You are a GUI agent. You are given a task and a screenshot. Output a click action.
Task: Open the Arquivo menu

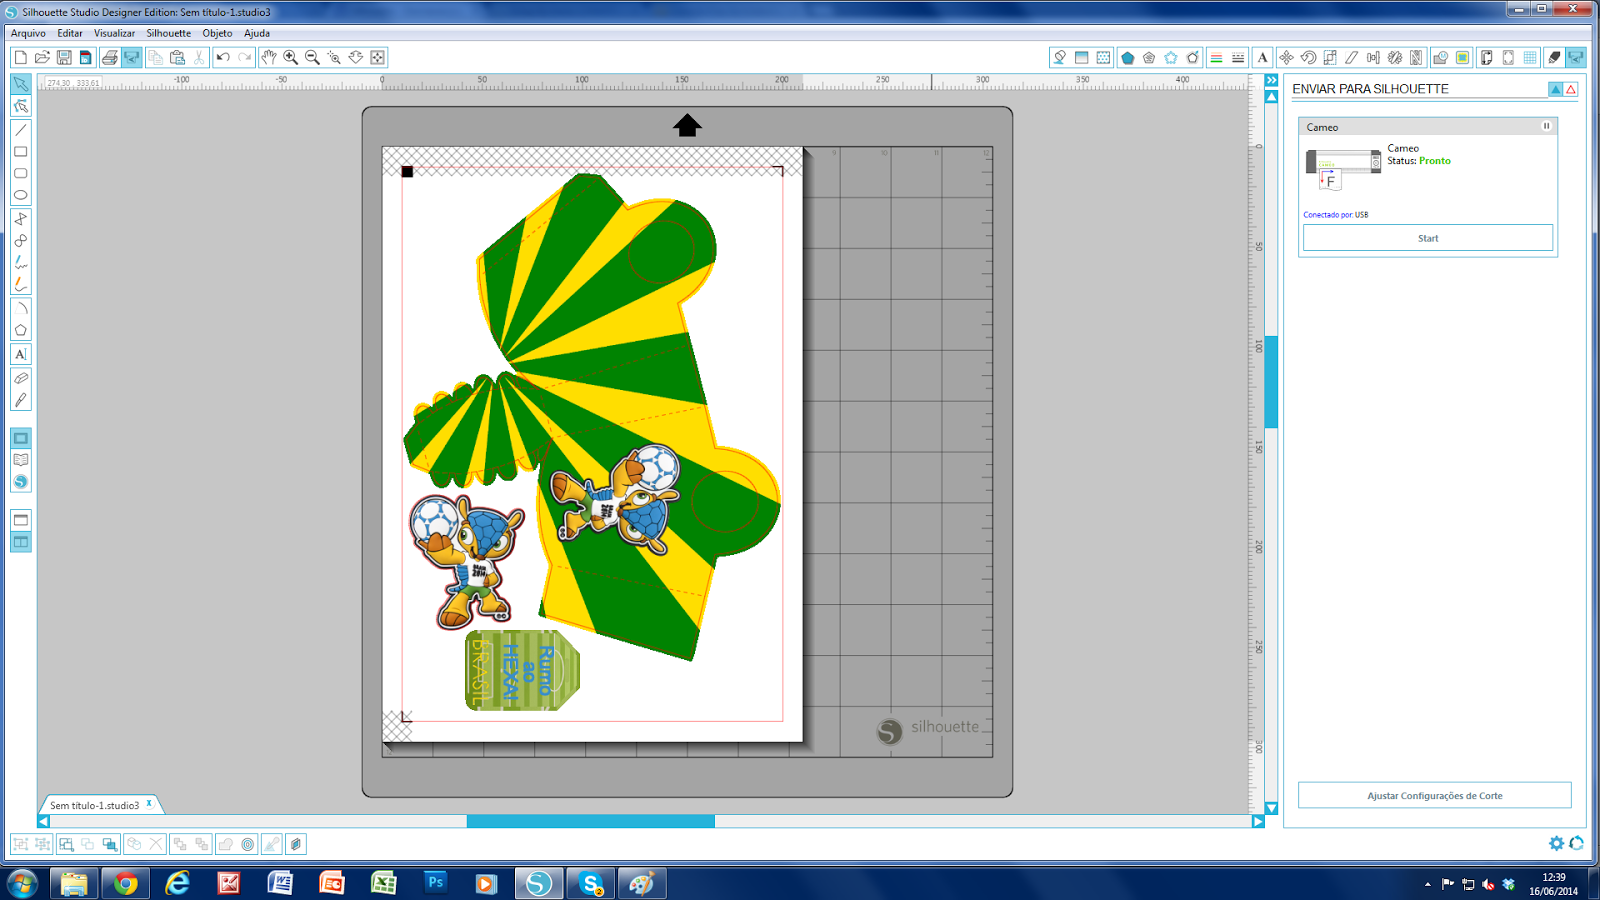(x=28, y=33)
